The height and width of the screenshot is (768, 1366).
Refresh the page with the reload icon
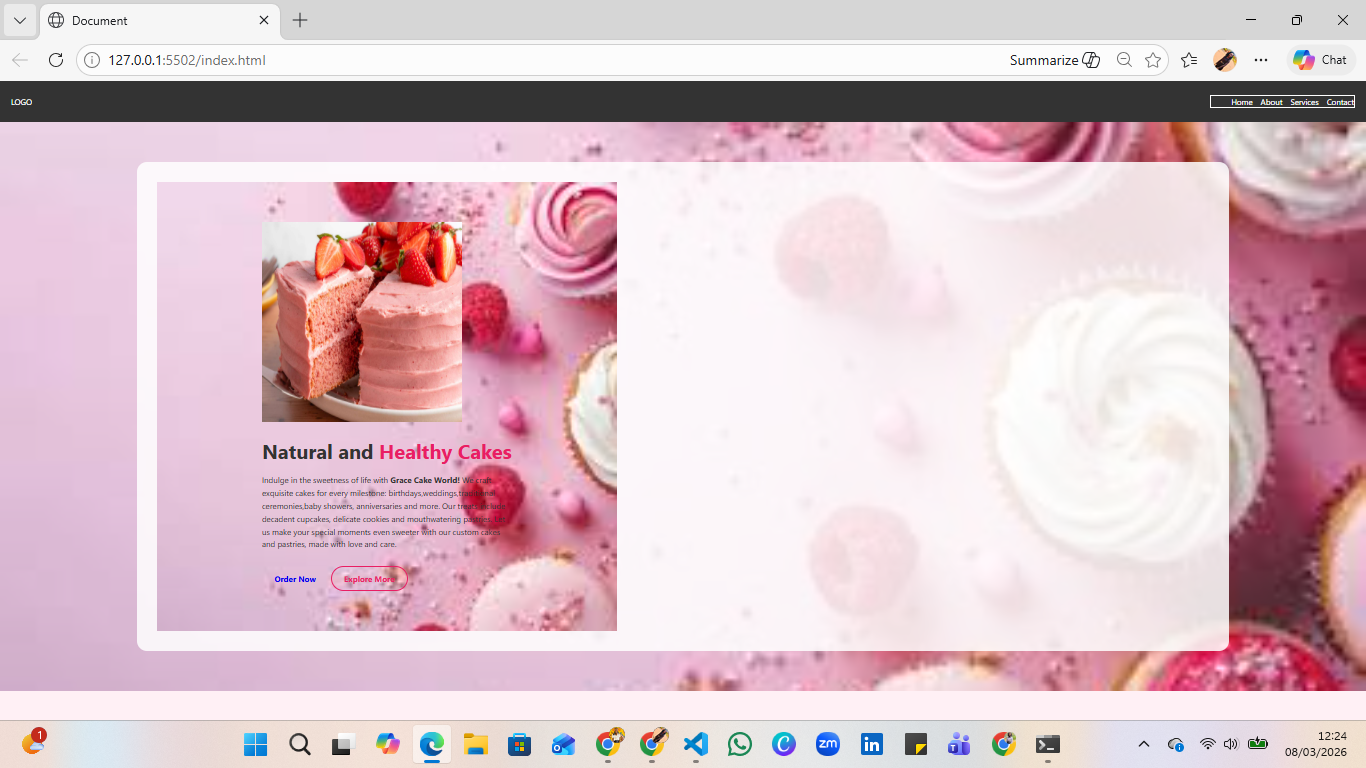point(56,60)
